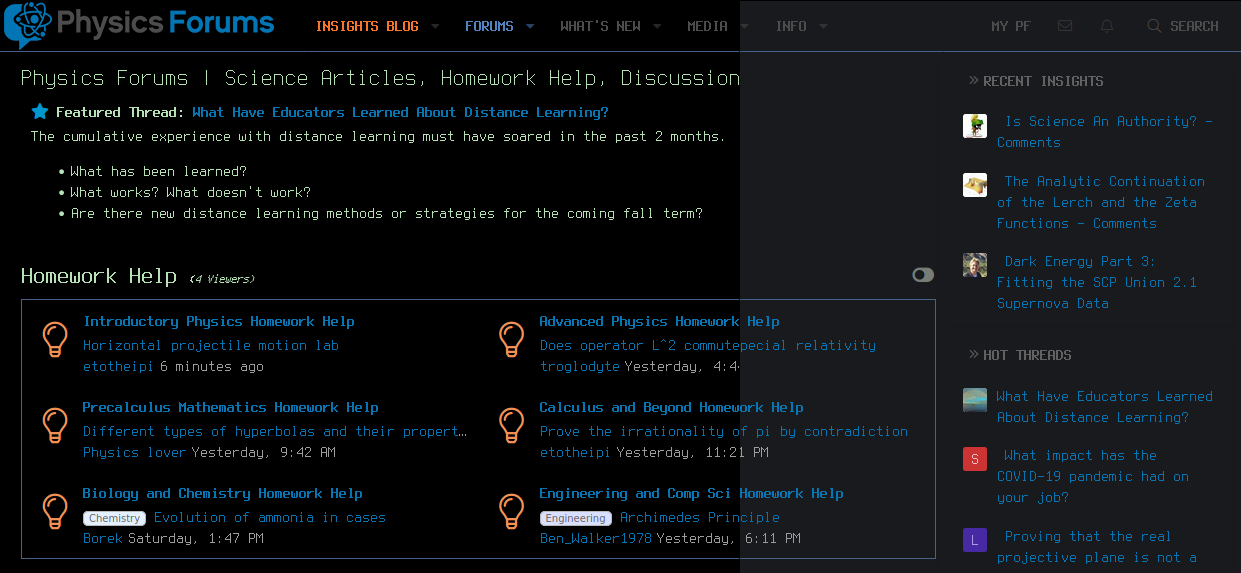Open user Ben_Walker1978 profile link
Screen dimensions: 1241x573
(596, 538)
